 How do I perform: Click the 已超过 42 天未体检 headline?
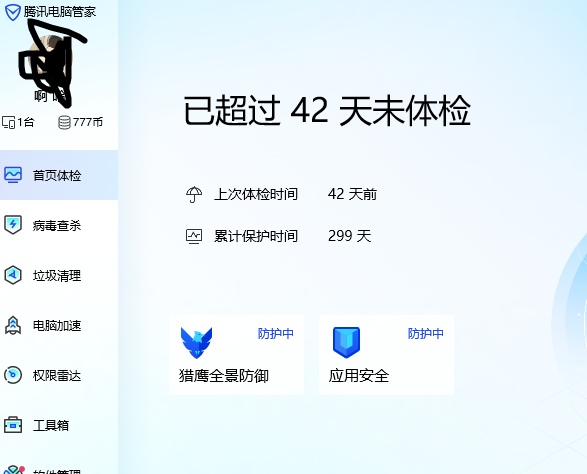pyautogui.click(x=327, y=110)
